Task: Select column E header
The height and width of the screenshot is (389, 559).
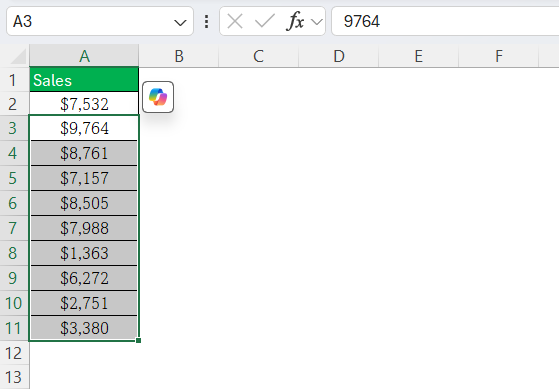Action: coord(419,56)
